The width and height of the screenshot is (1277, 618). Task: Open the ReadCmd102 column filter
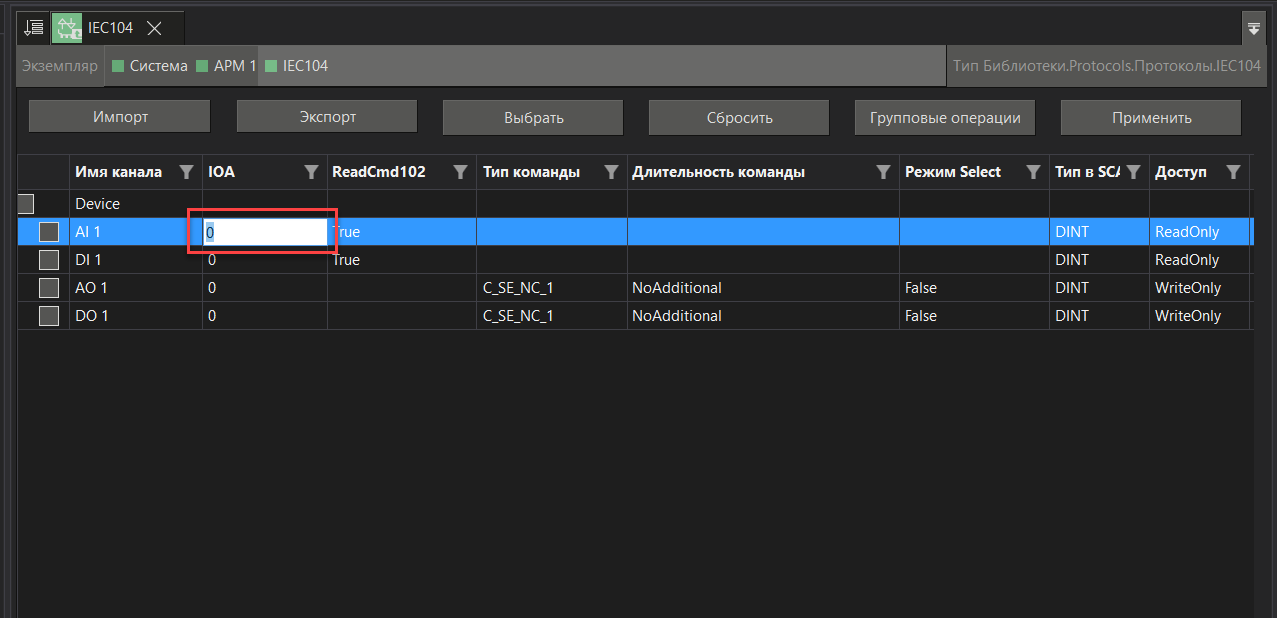point(460,172)
